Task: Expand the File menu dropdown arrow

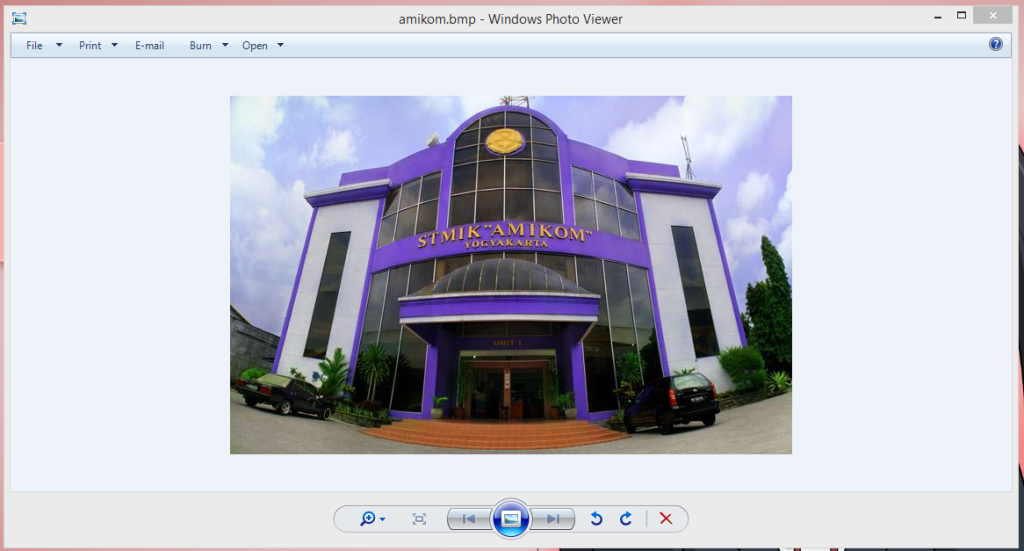Action: [59, 45]
